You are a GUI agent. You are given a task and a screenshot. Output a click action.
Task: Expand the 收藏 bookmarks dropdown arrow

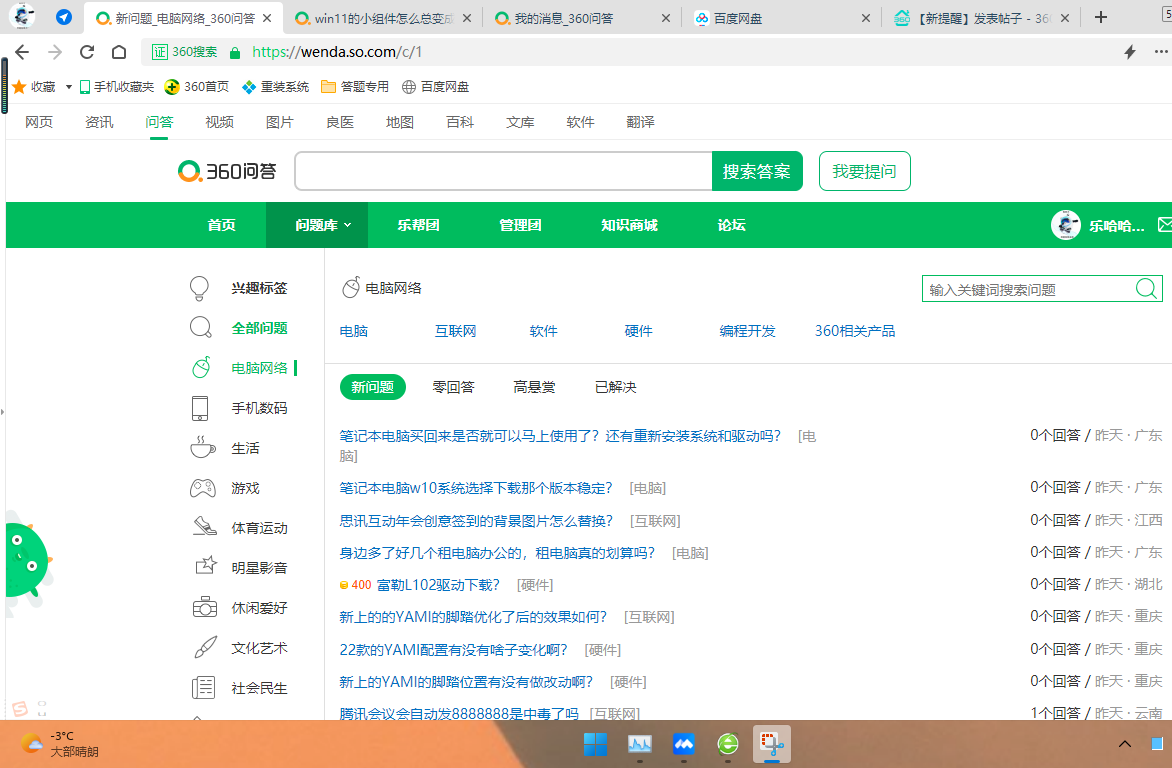68,87
